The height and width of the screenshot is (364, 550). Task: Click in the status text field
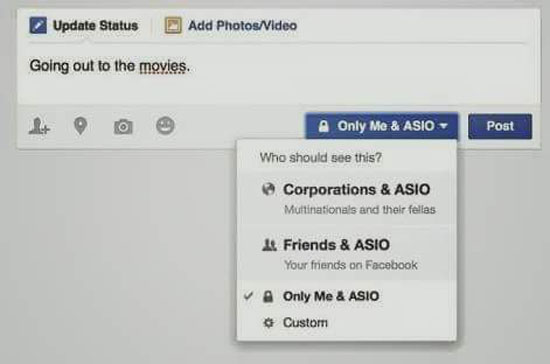pyautogui.click(x=279, y=74)
